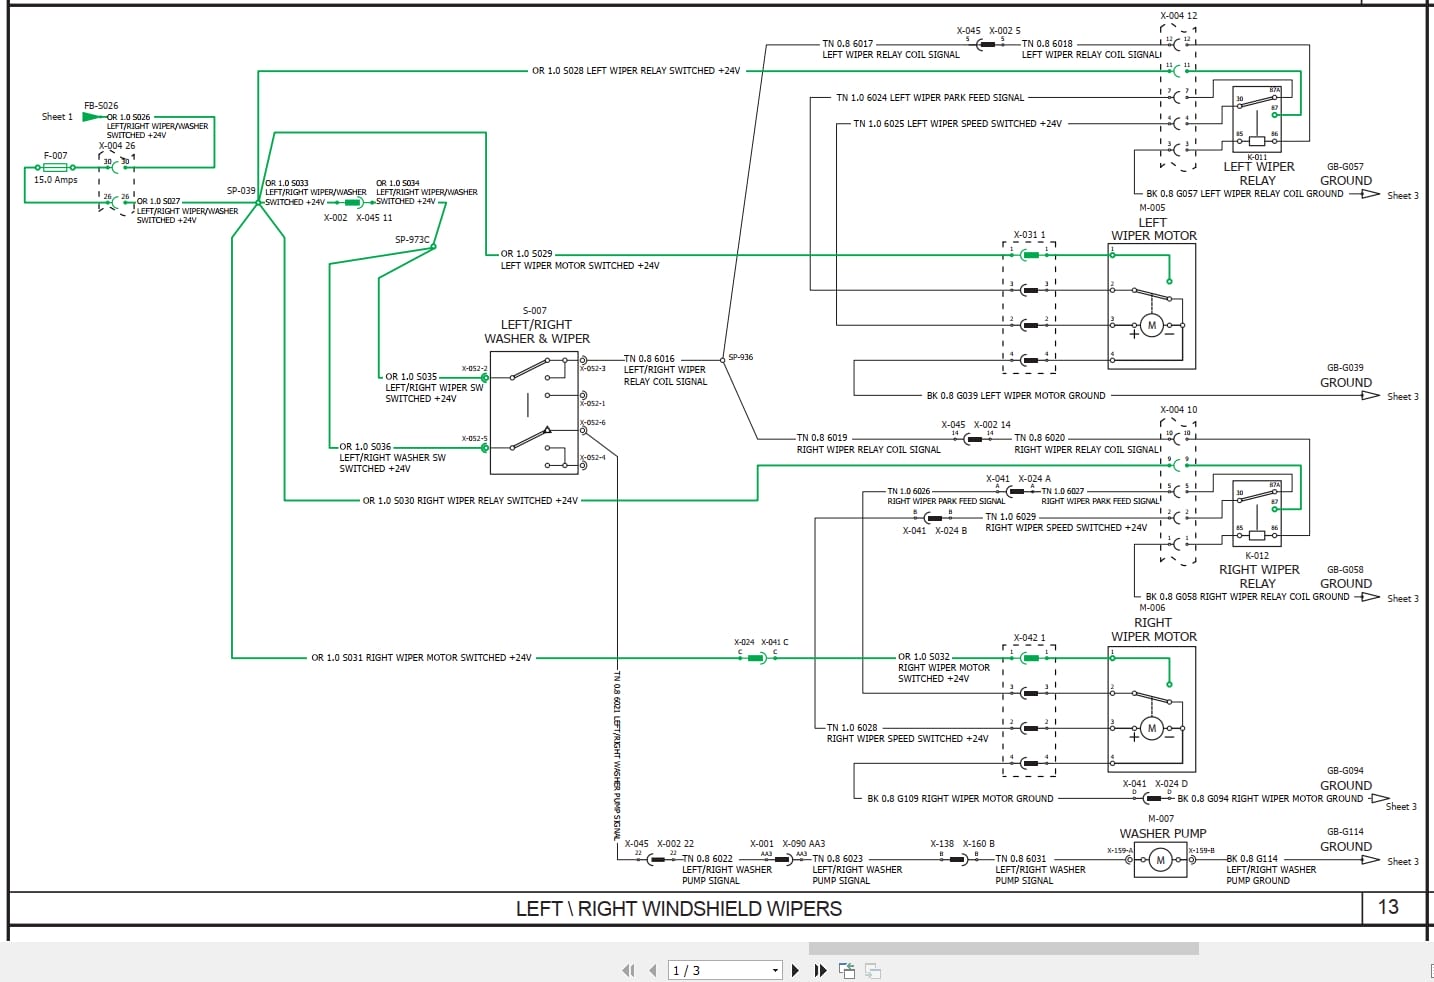Advance to the next page with the arrow button
The height and width of the screenshot is (982, 1434).
(795, 970)
